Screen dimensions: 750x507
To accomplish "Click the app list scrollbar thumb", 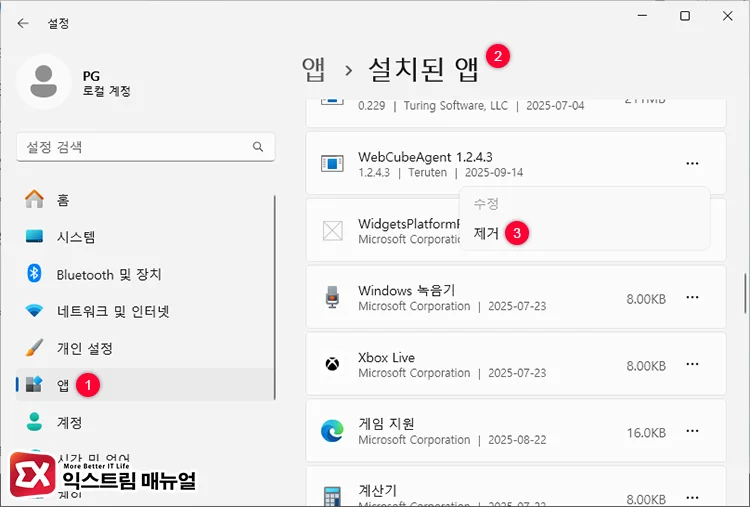I will click(745, 293).
